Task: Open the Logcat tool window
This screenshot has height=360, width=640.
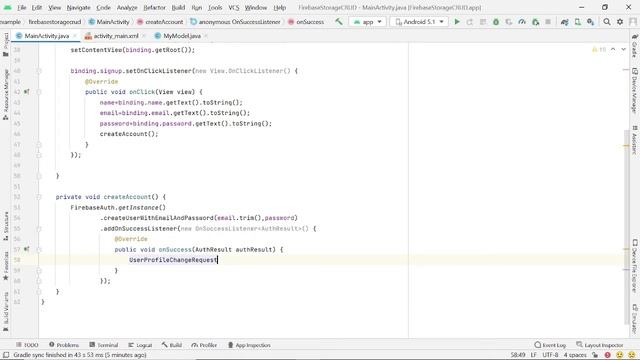Action: click(x=140, y=345)
